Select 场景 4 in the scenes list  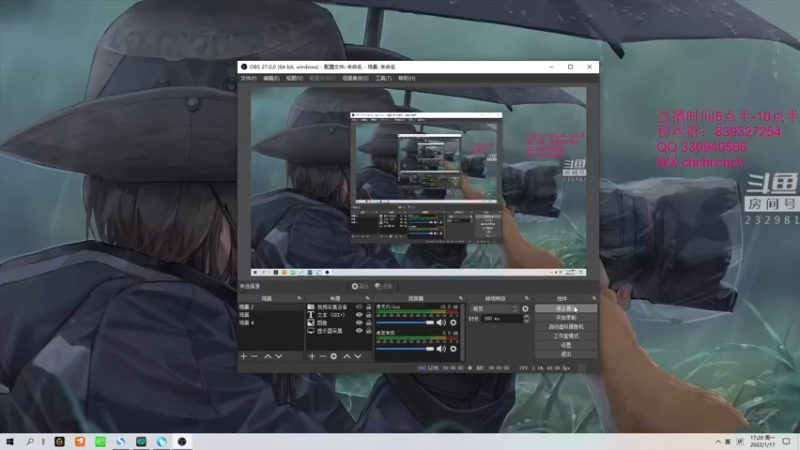[271, 322]
